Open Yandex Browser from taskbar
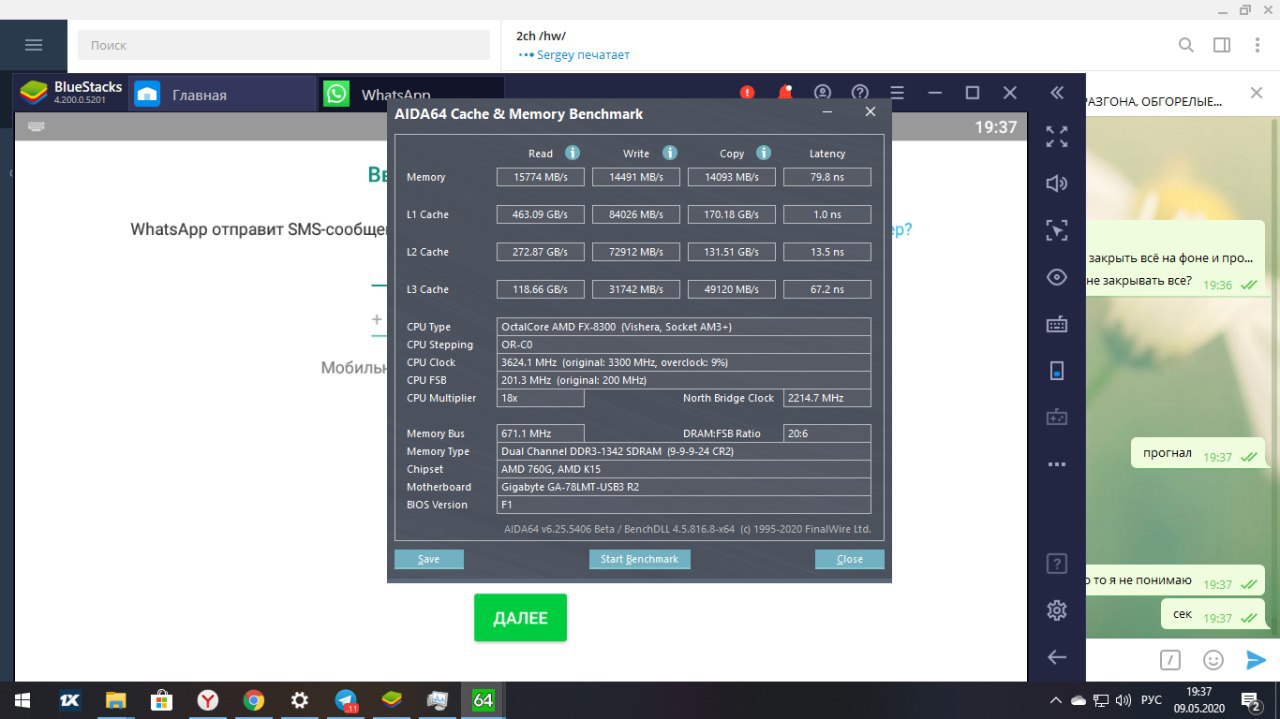The width and height of the screenshot is (1280, 719). [x=208, y=700]
